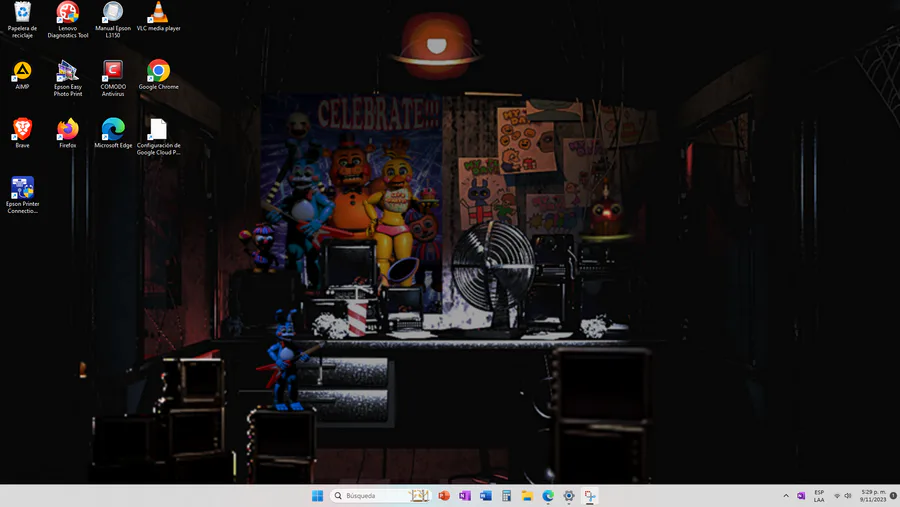
Task: Open OneNote from the taskbar
Action: click(464, 496)
